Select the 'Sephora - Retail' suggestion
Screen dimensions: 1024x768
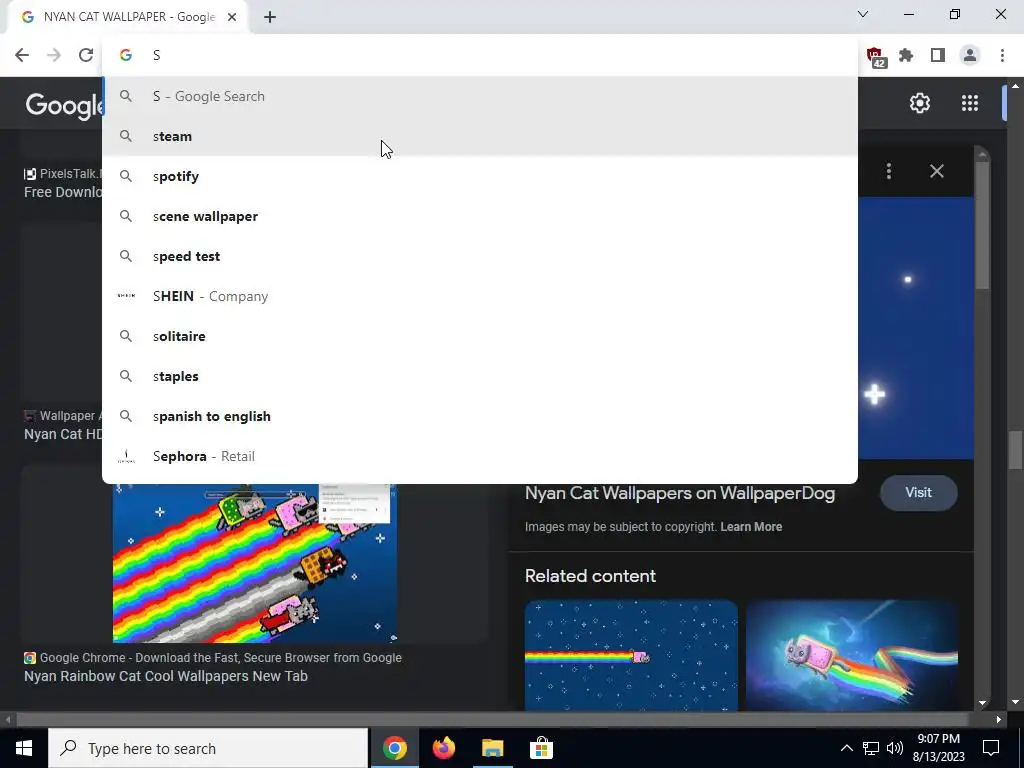point(480,456)
